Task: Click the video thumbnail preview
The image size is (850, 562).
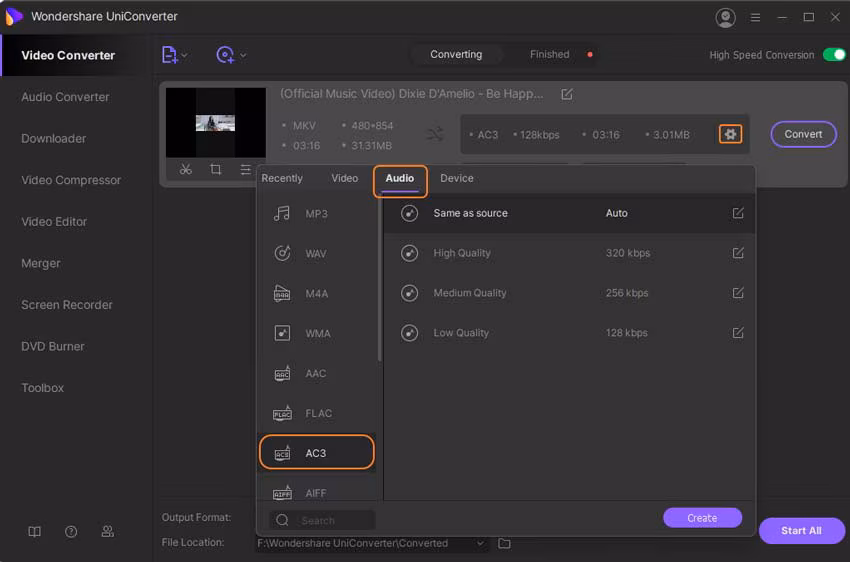Action: 216,122
